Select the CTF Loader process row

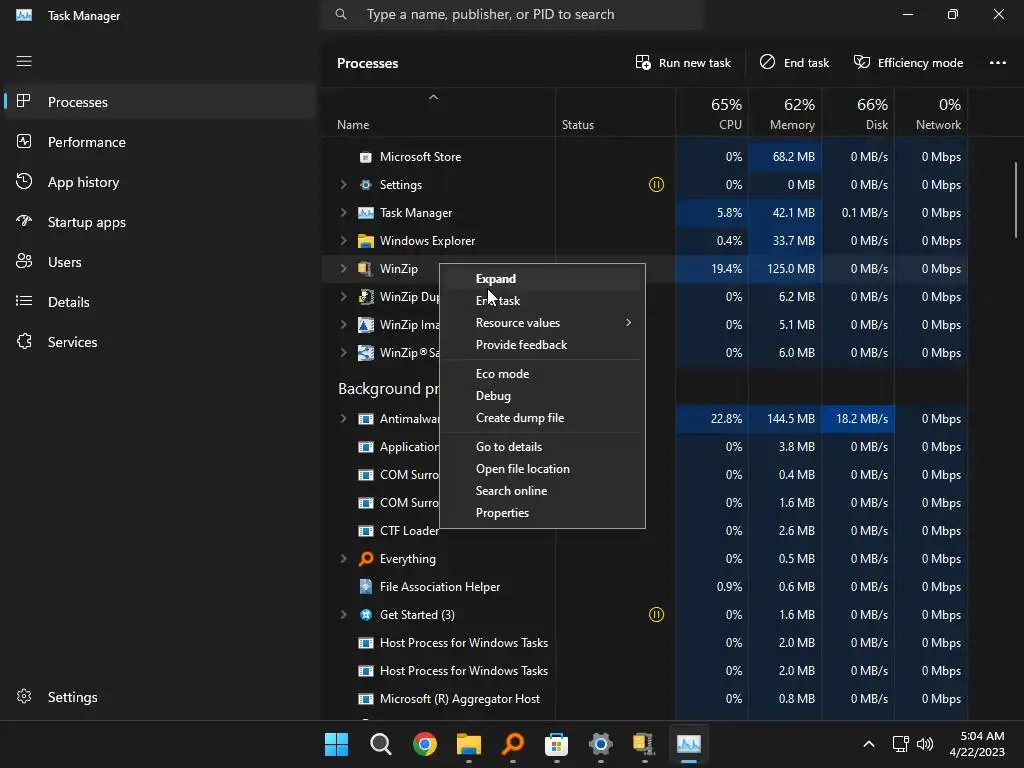pyautogui.click(x=645, y=531)
